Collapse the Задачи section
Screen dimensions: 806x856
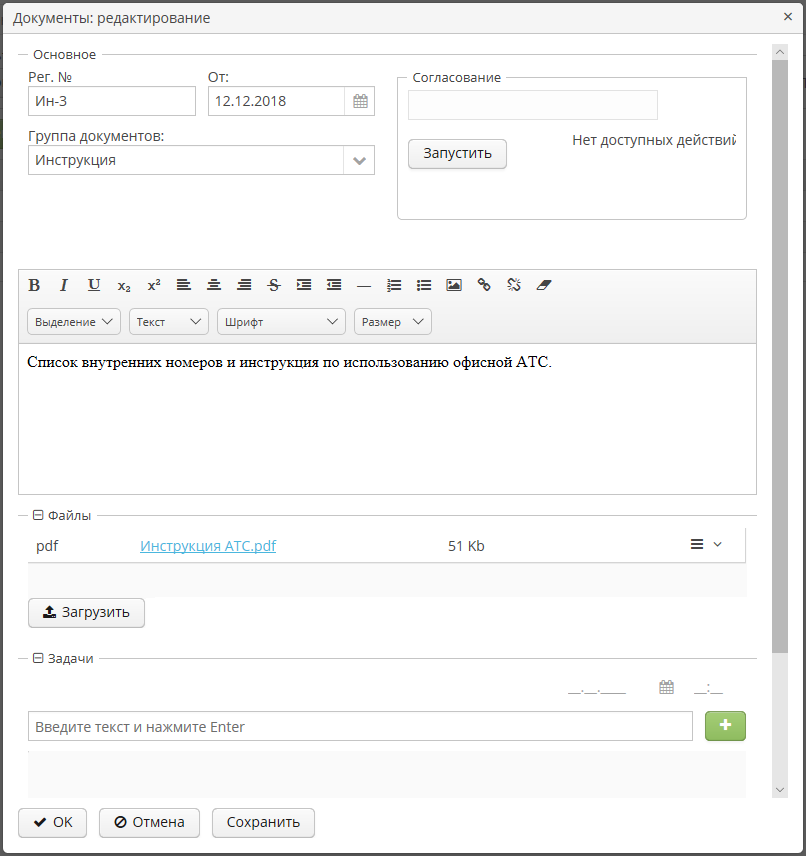pyautogui.click(x=38, y=658)
